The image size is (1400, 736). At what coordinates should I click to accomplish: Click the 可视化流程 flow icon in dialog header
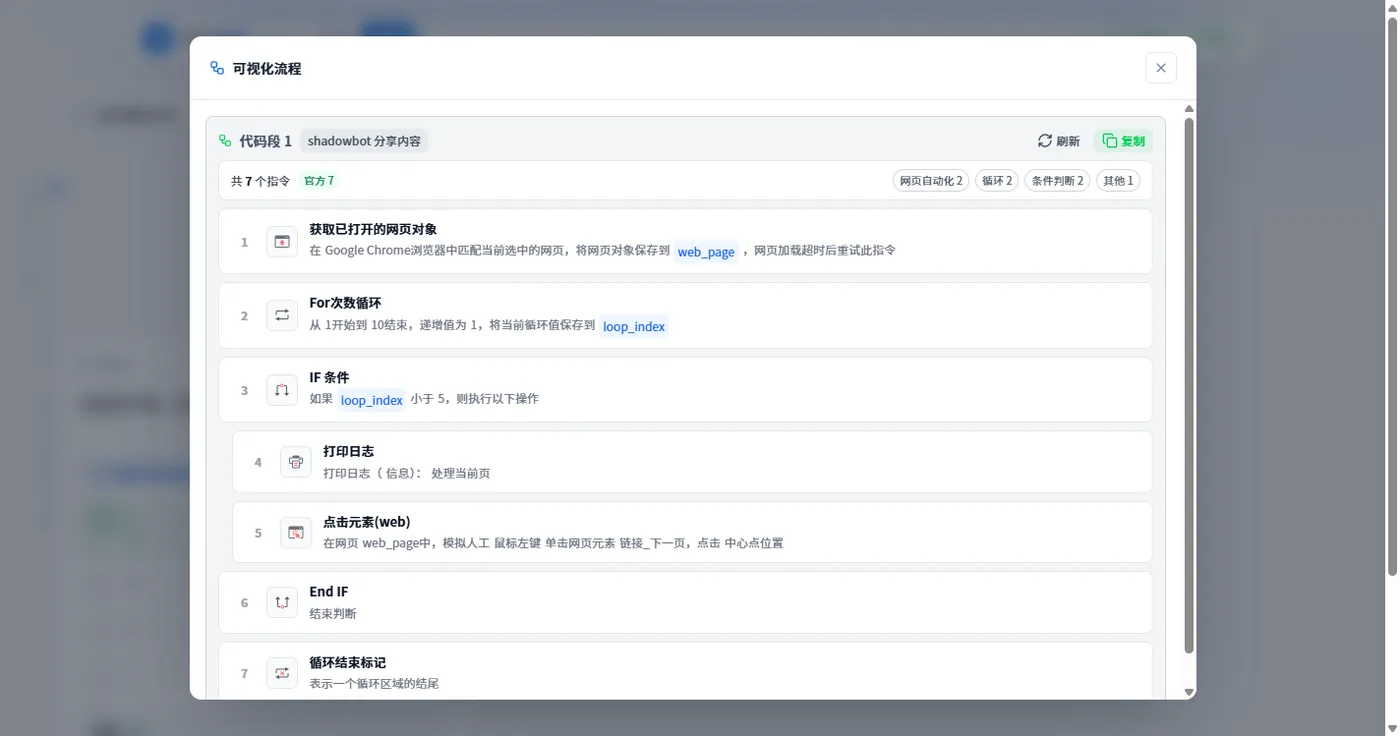click(x=217, y=68)
